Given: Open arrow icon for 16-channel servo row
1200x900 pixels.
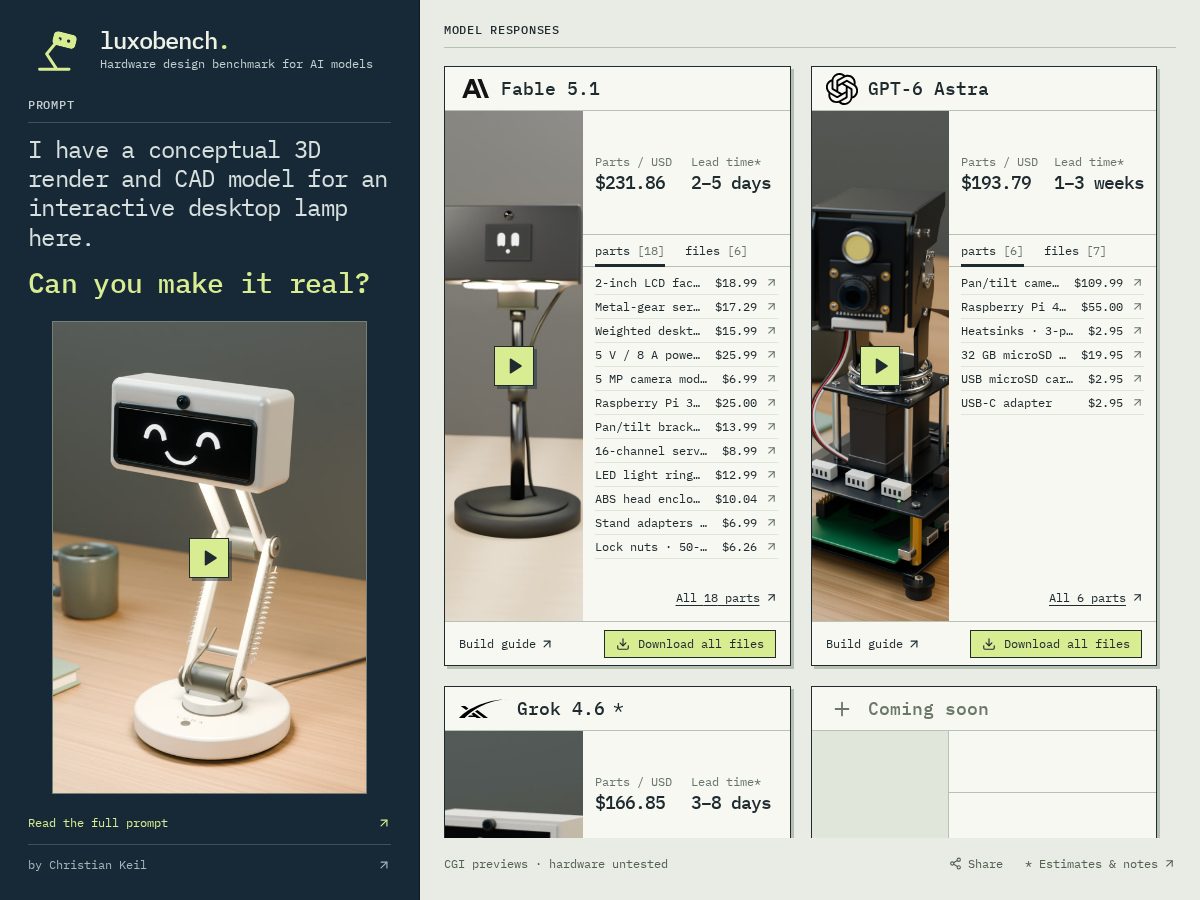Looking at the screenshot, I should [x=771, y=451].
